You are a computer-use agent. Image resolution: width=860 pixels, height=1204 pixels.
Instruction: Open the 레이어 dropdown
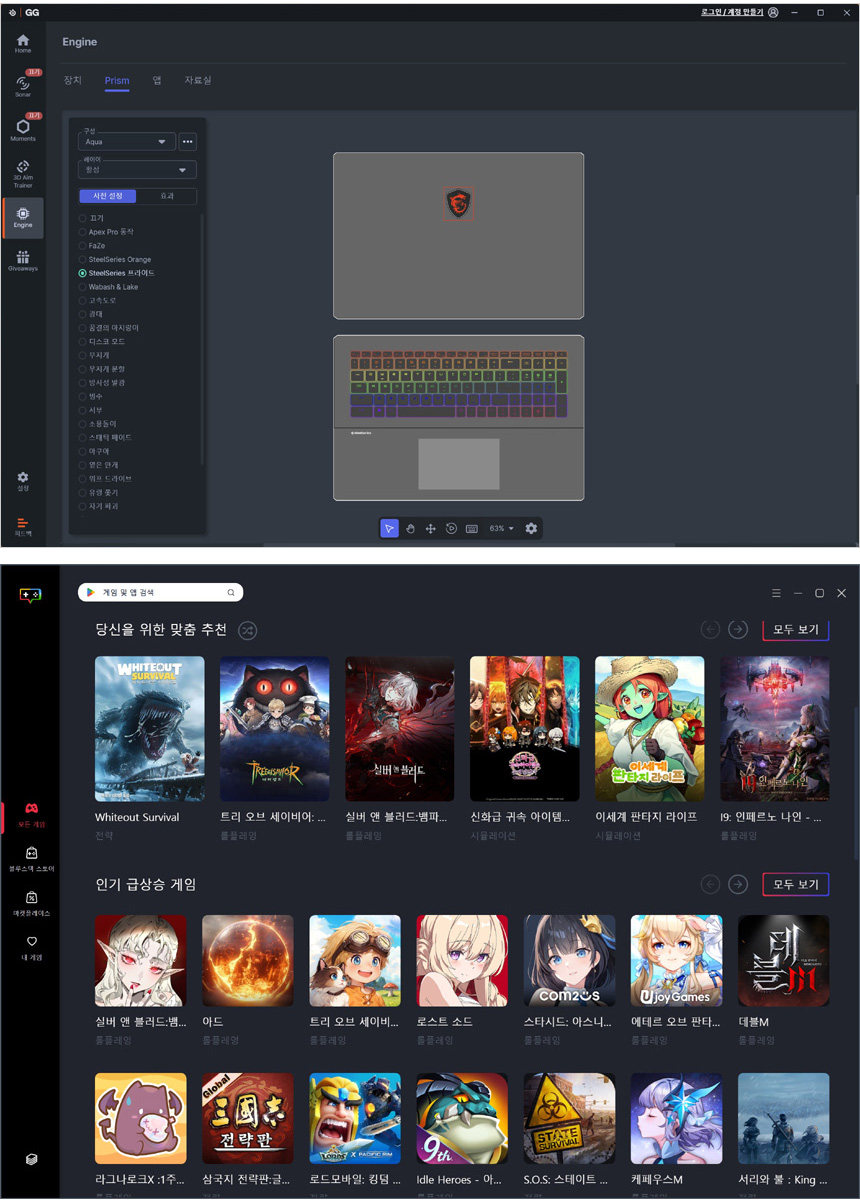point(138,170)
